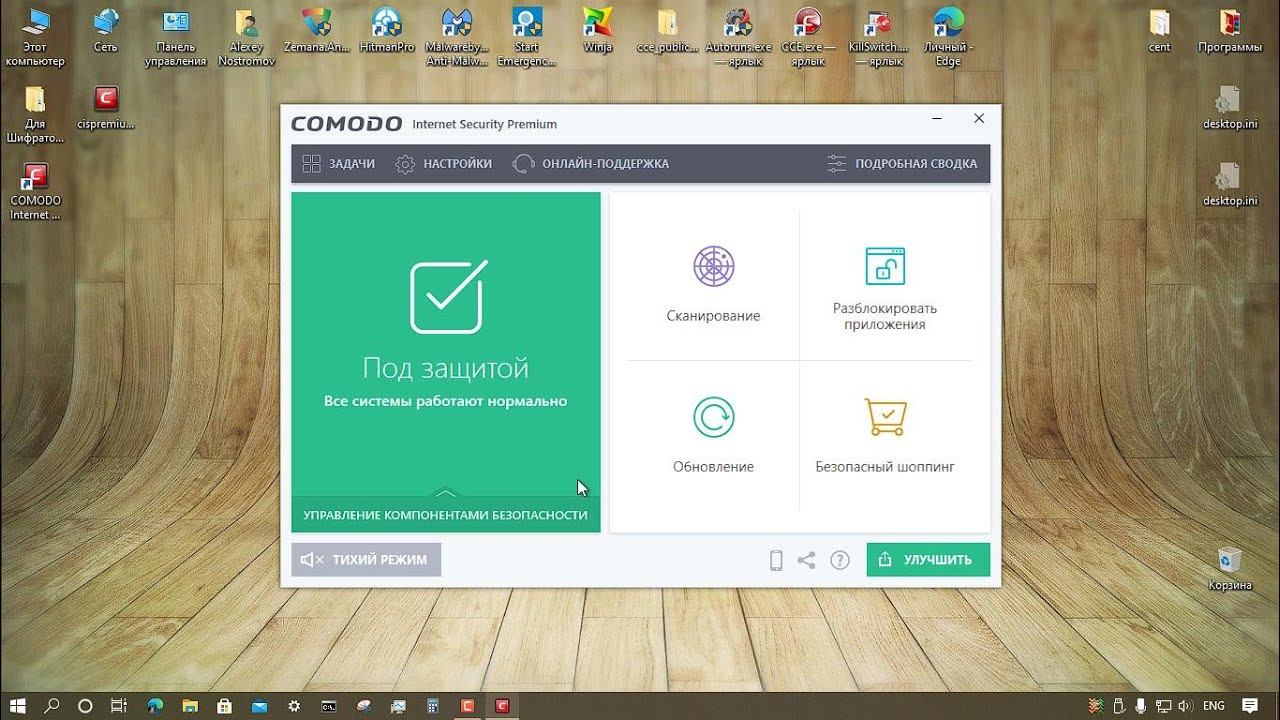1280x720 pixels.
Task: Click the Улучшить upgrade button
Action: tap(928, 560)
